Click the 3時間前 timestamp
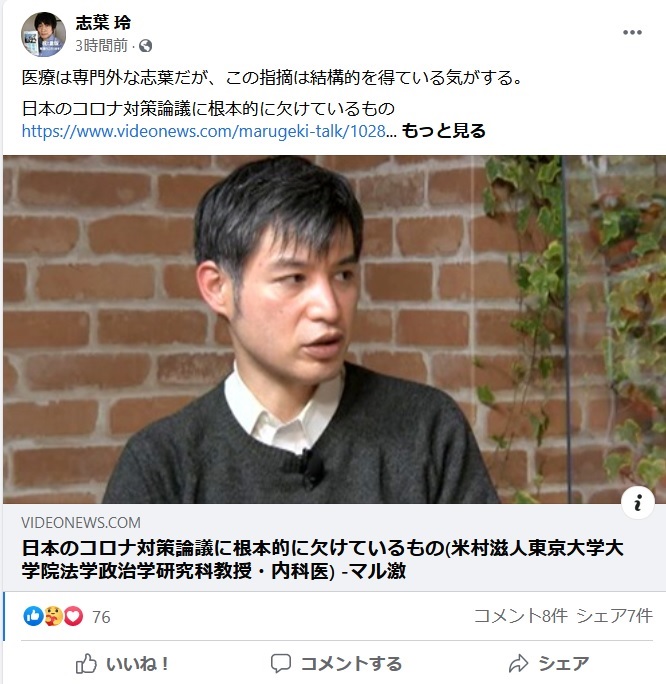The width and height of the screenshot is (666, 684). 101,46
